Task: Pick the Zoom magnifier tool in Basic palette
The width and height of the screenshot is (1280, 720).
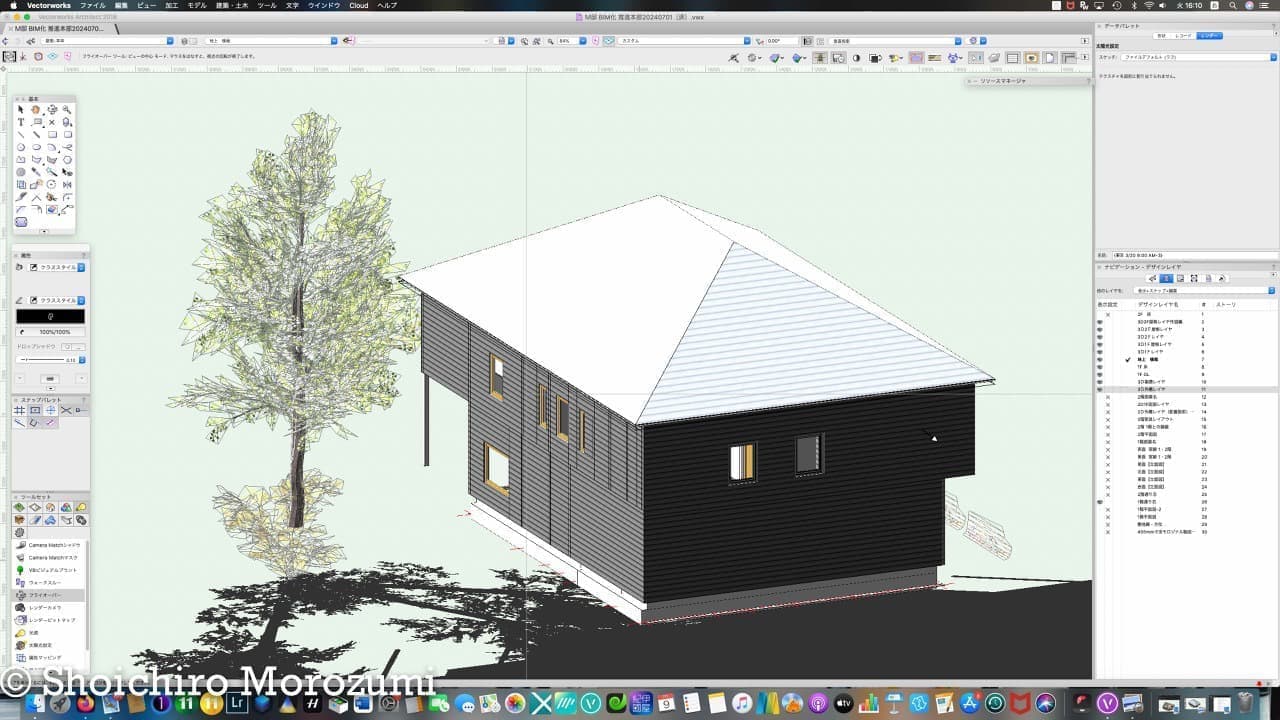Action: pyautogui.click(x=67, y=110)
